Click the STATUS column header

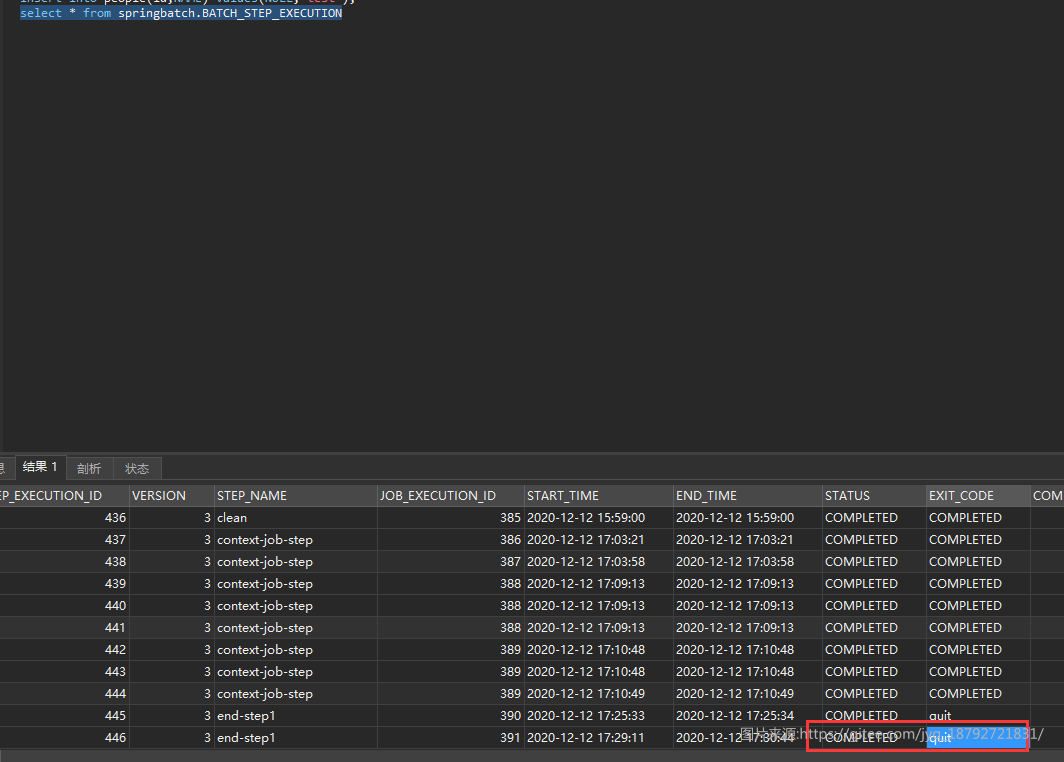click(874, 496)
